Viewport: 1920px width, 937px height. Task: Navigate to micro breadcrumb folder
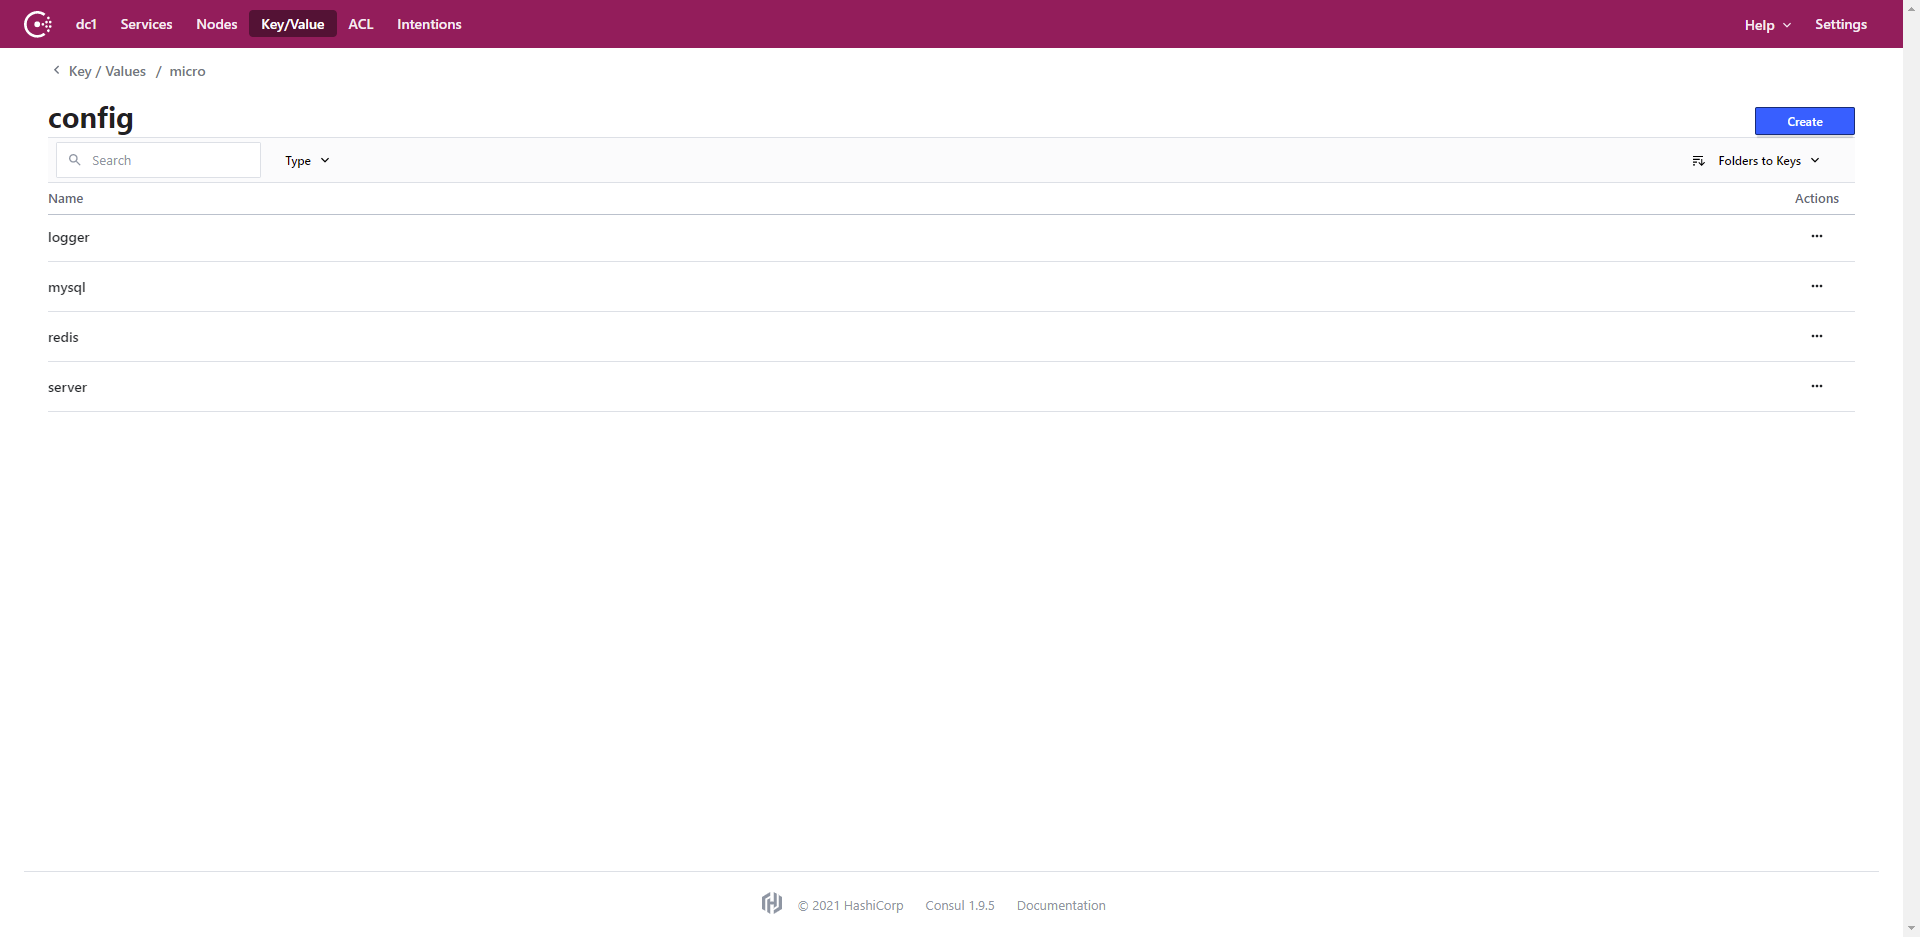coord(187,71)
